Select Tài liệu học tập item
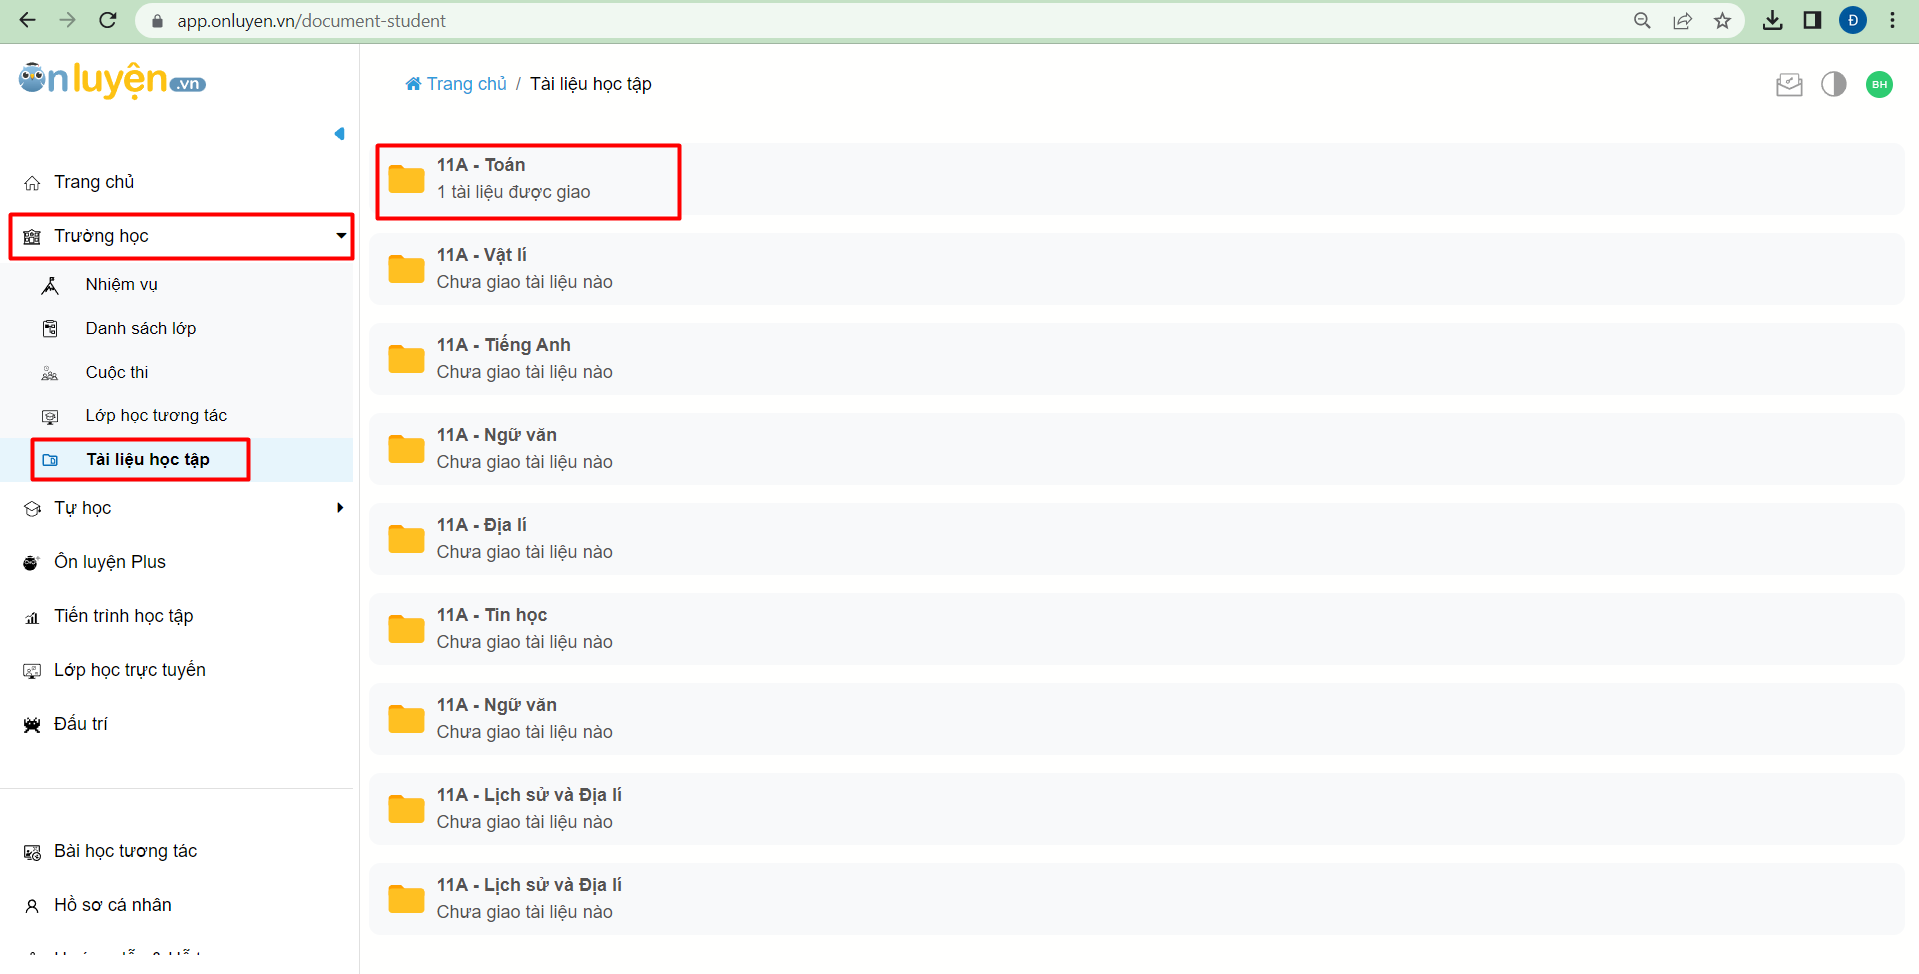Viewport: 1919px width, 974px height. click(x=148, y=460)
